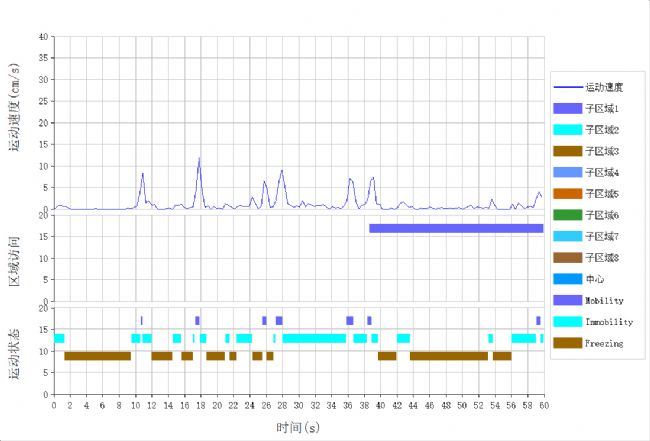The image size is (650, 441).
Task: Select the 子区域6 green legend swatch
Action: click(x=568, y=215)
